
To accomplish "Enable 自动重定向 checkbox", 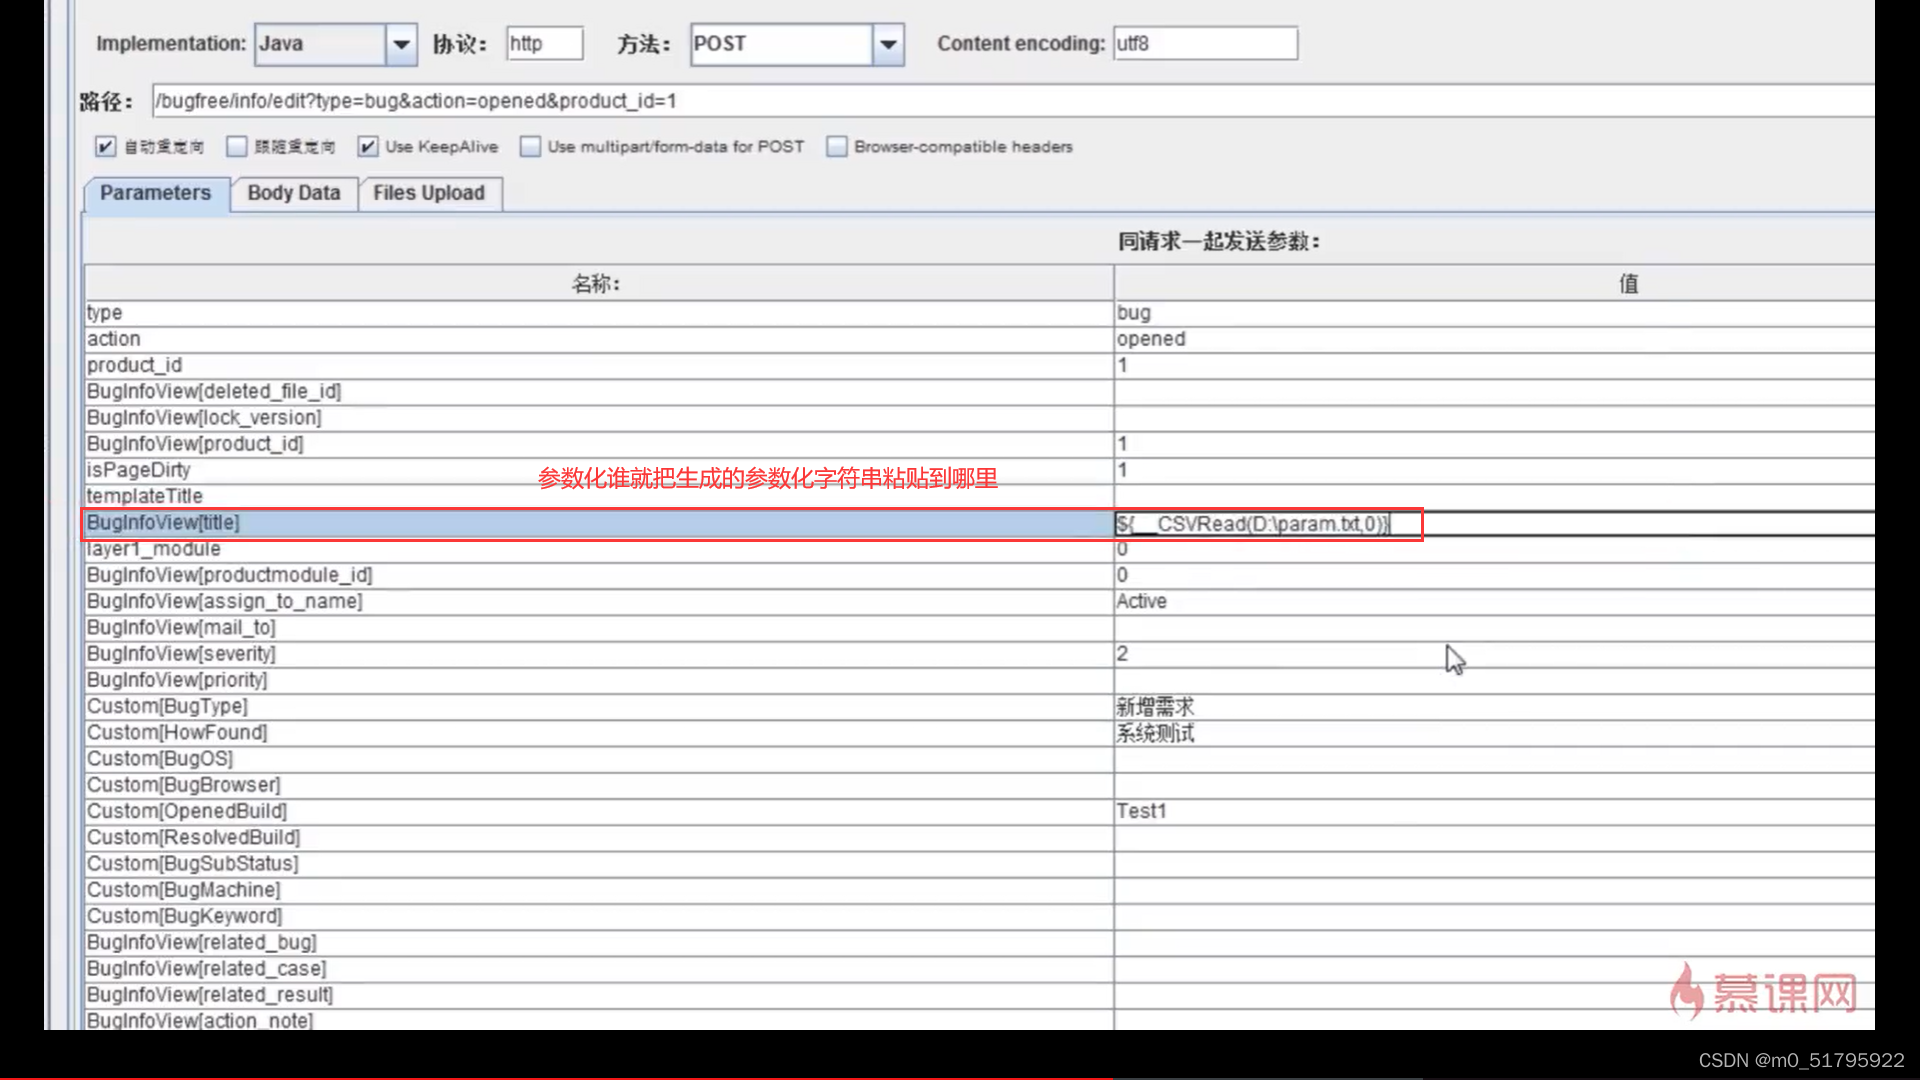I will tap(104, 146).
